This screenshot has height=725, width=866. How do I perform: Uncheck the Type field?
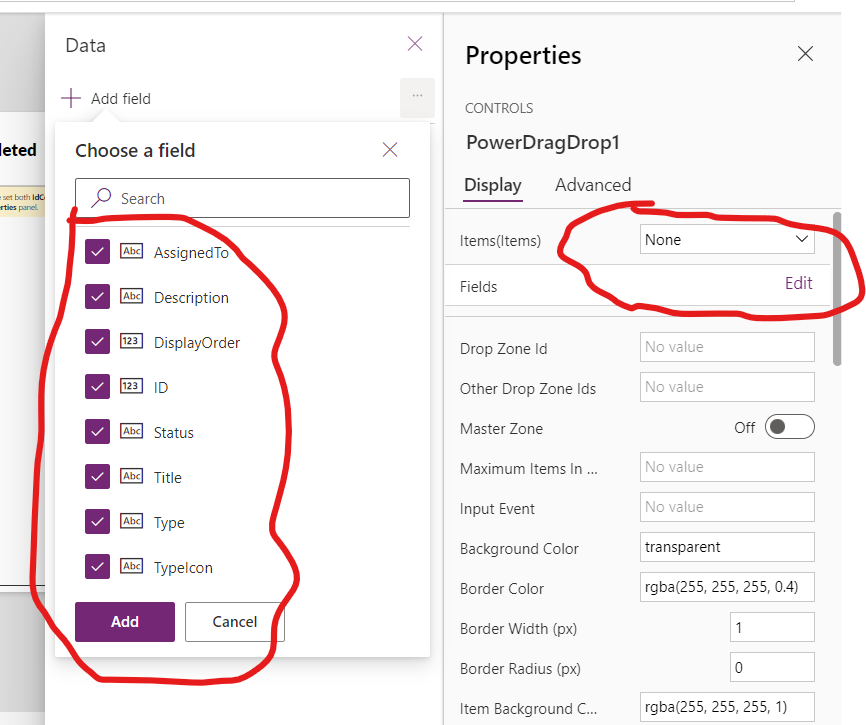pyautogui.click(x=97, y=521)
